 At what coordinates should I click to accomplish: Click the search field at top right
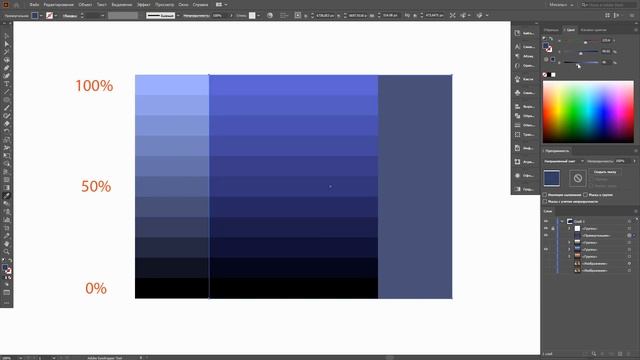pyautogui.click(x=609, y=4)
